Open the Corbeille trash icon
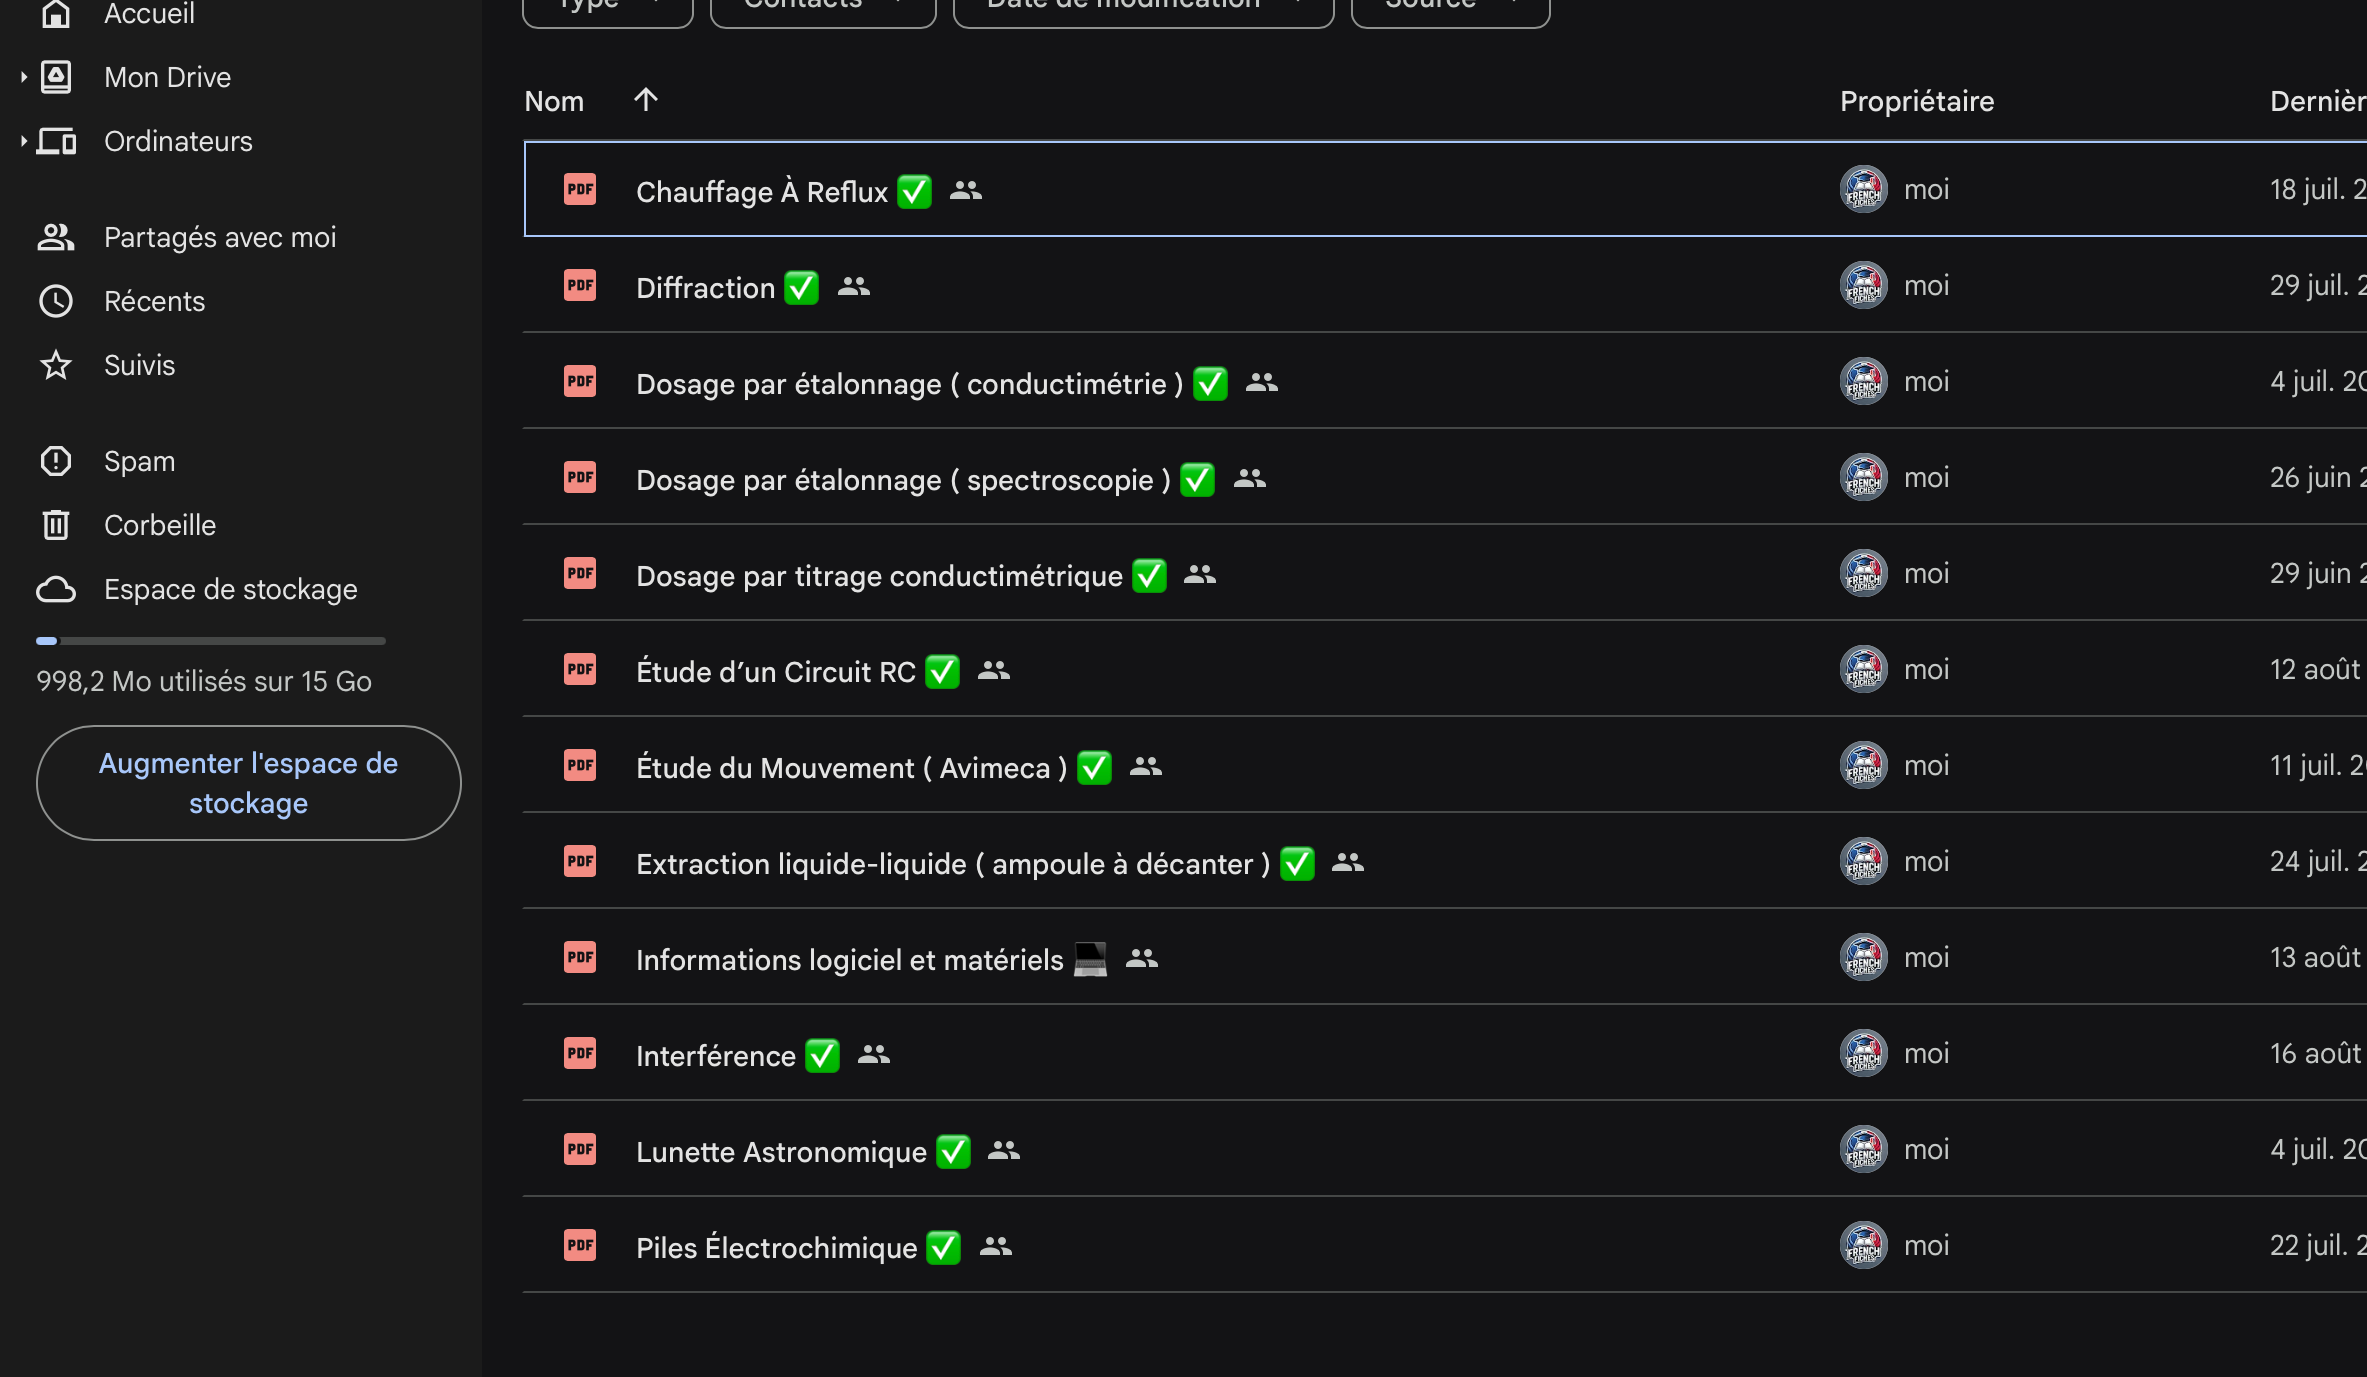This screenshot has width=2367, height=1377. coord(56,524)
